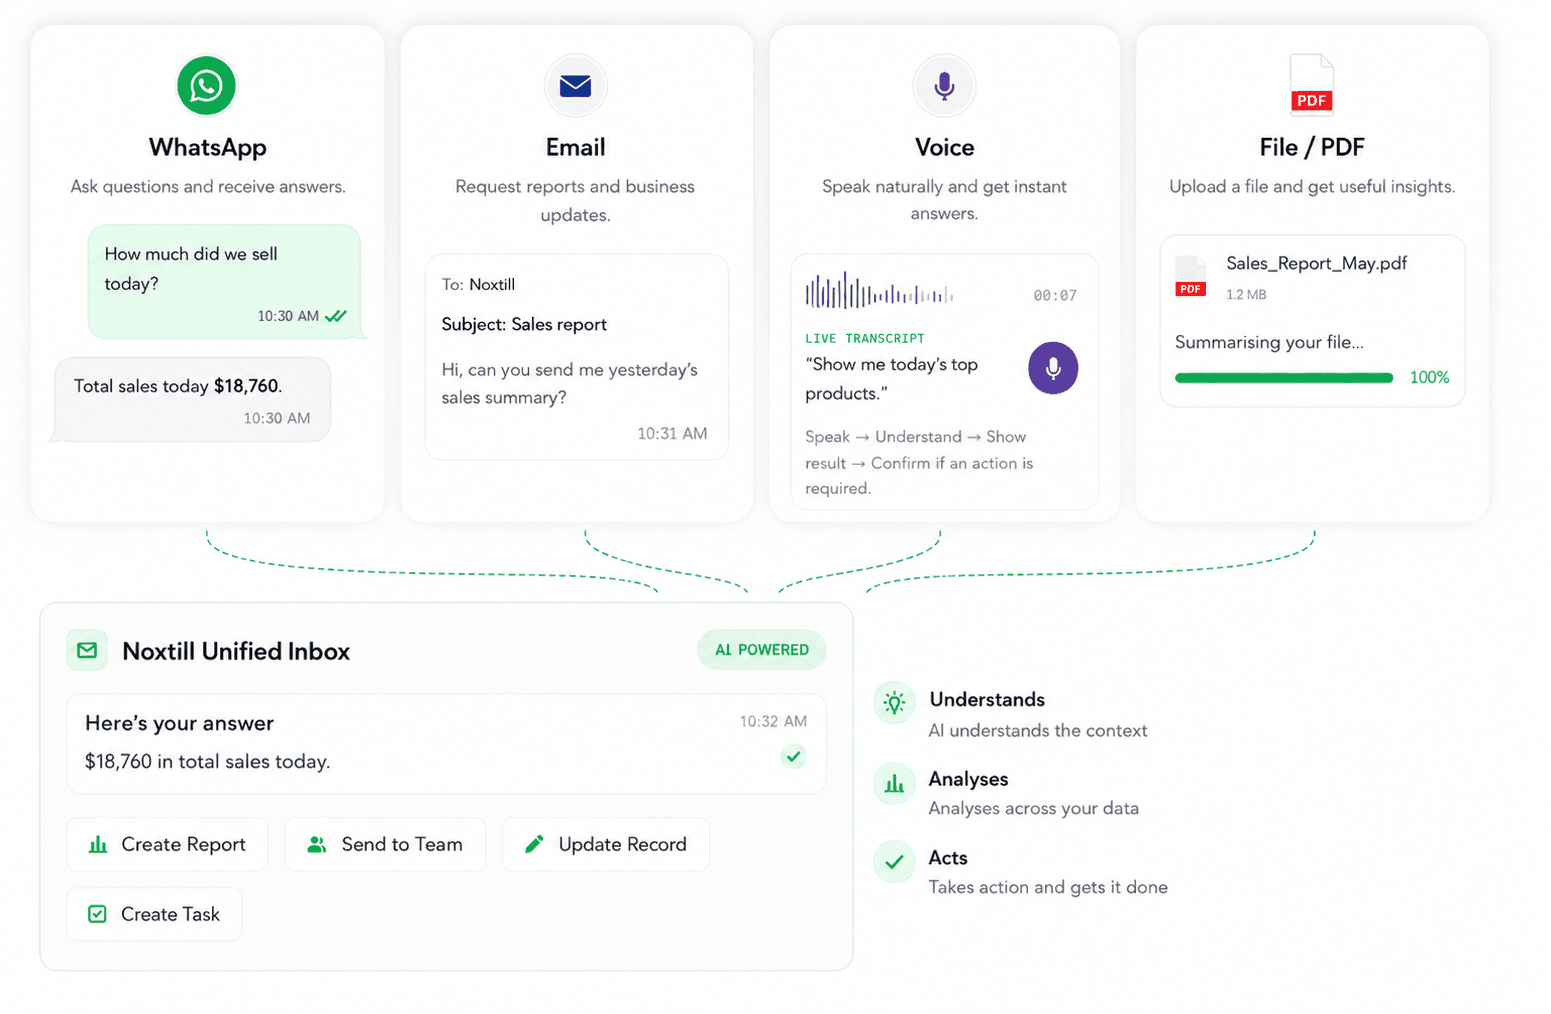Click the small PDF icon beside Sales_Report_May.pdf
This screenshot has height=1014, width=1551.
tap(1190, 277)
